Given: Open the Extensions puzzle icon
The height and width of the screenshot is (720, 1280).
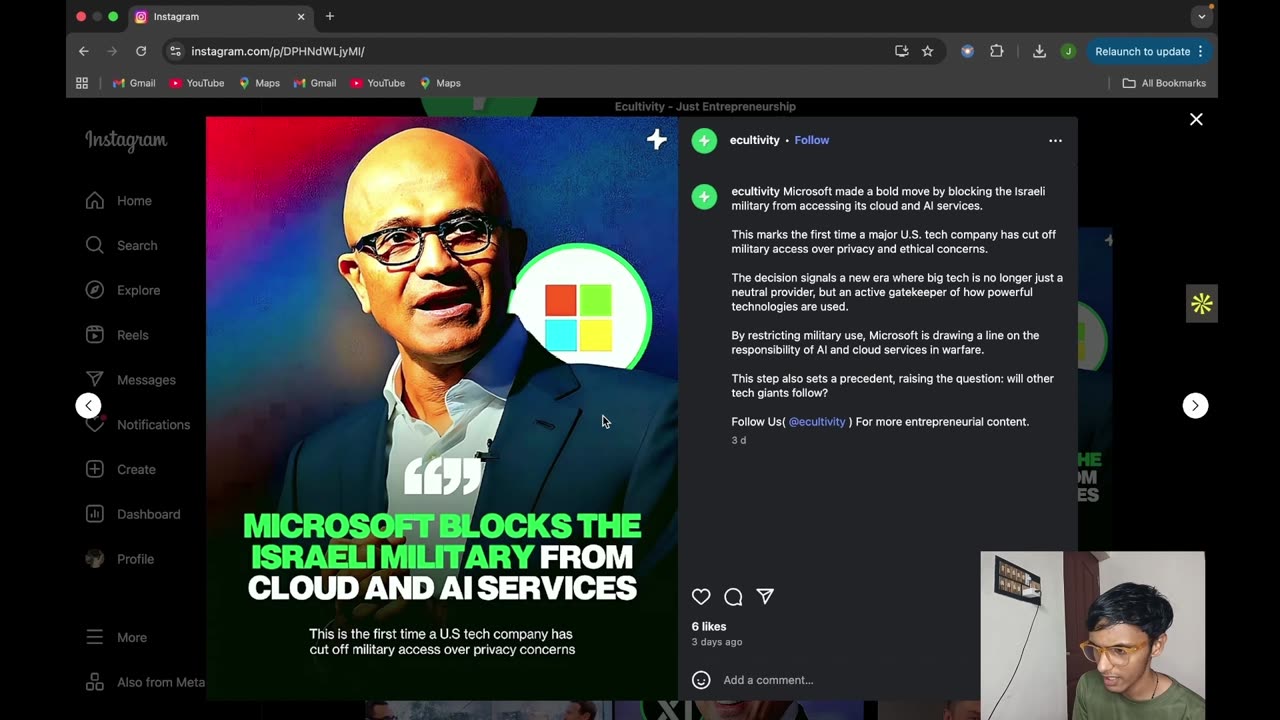Looking at the screenshot, I should (x=997, y=51).
